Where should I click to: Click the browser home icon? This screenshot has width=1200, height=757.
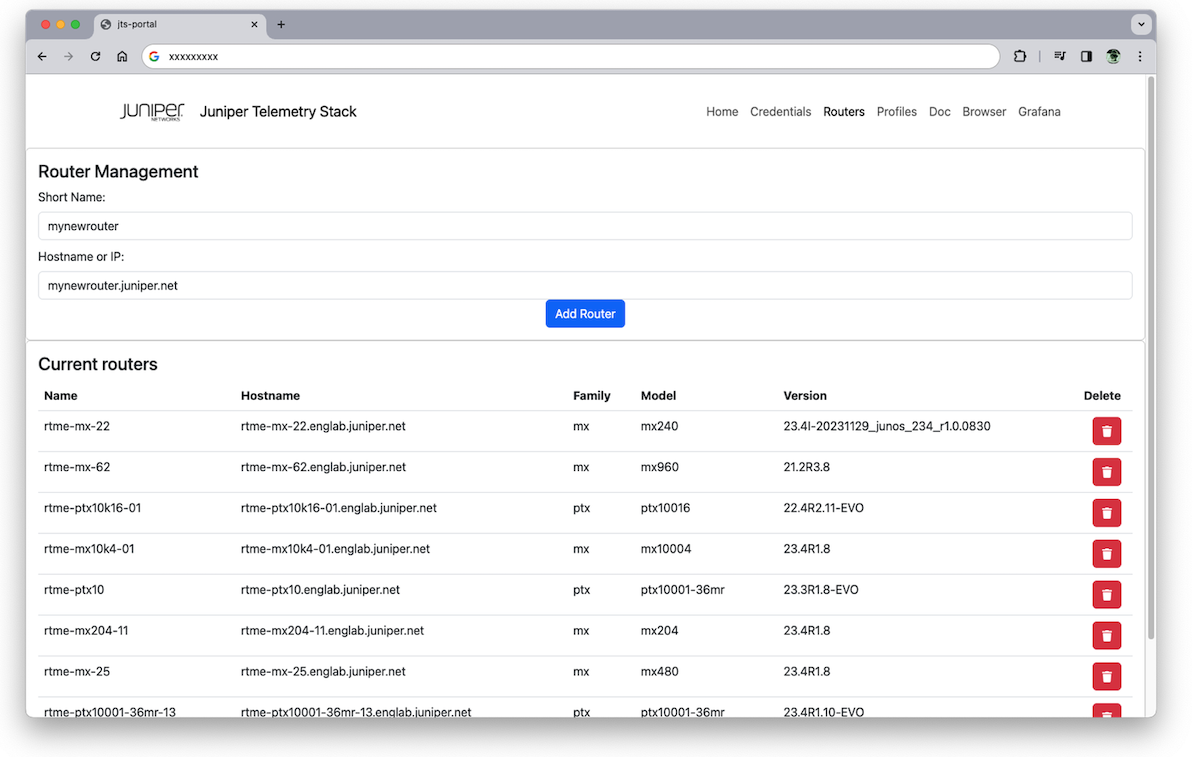122,57
